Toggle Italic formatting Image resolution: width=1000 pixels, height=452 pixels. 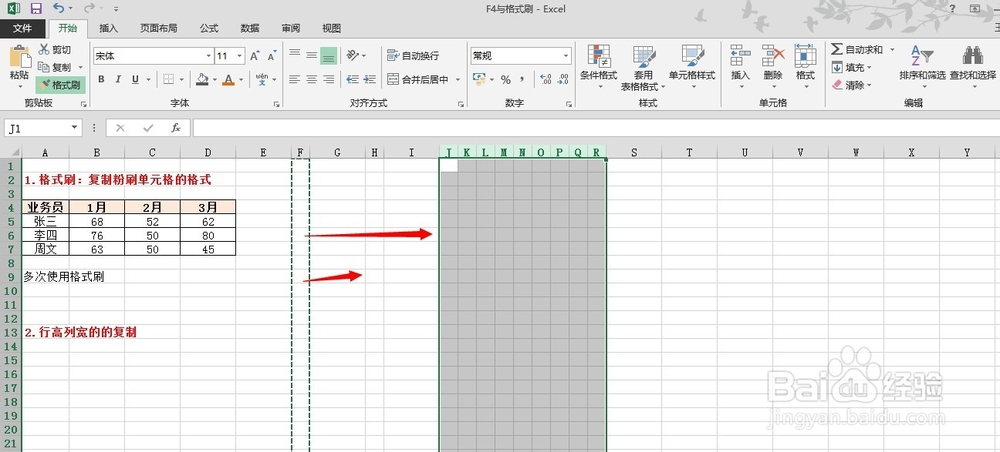pos(118,80)
